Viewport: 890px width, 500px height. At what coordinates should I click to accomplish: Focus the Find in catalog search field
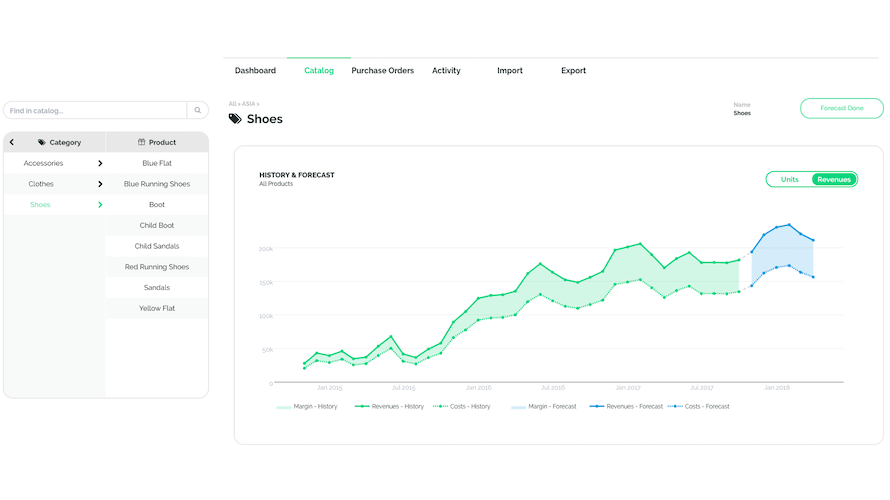point(95,111)
